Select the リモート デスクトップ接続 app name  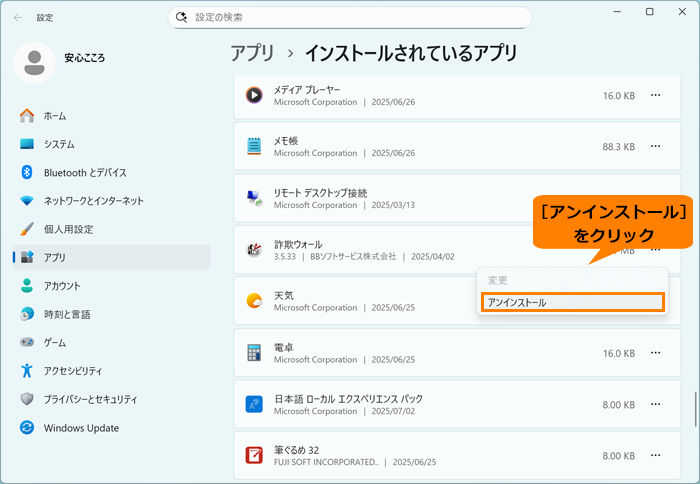pos(321,193)
